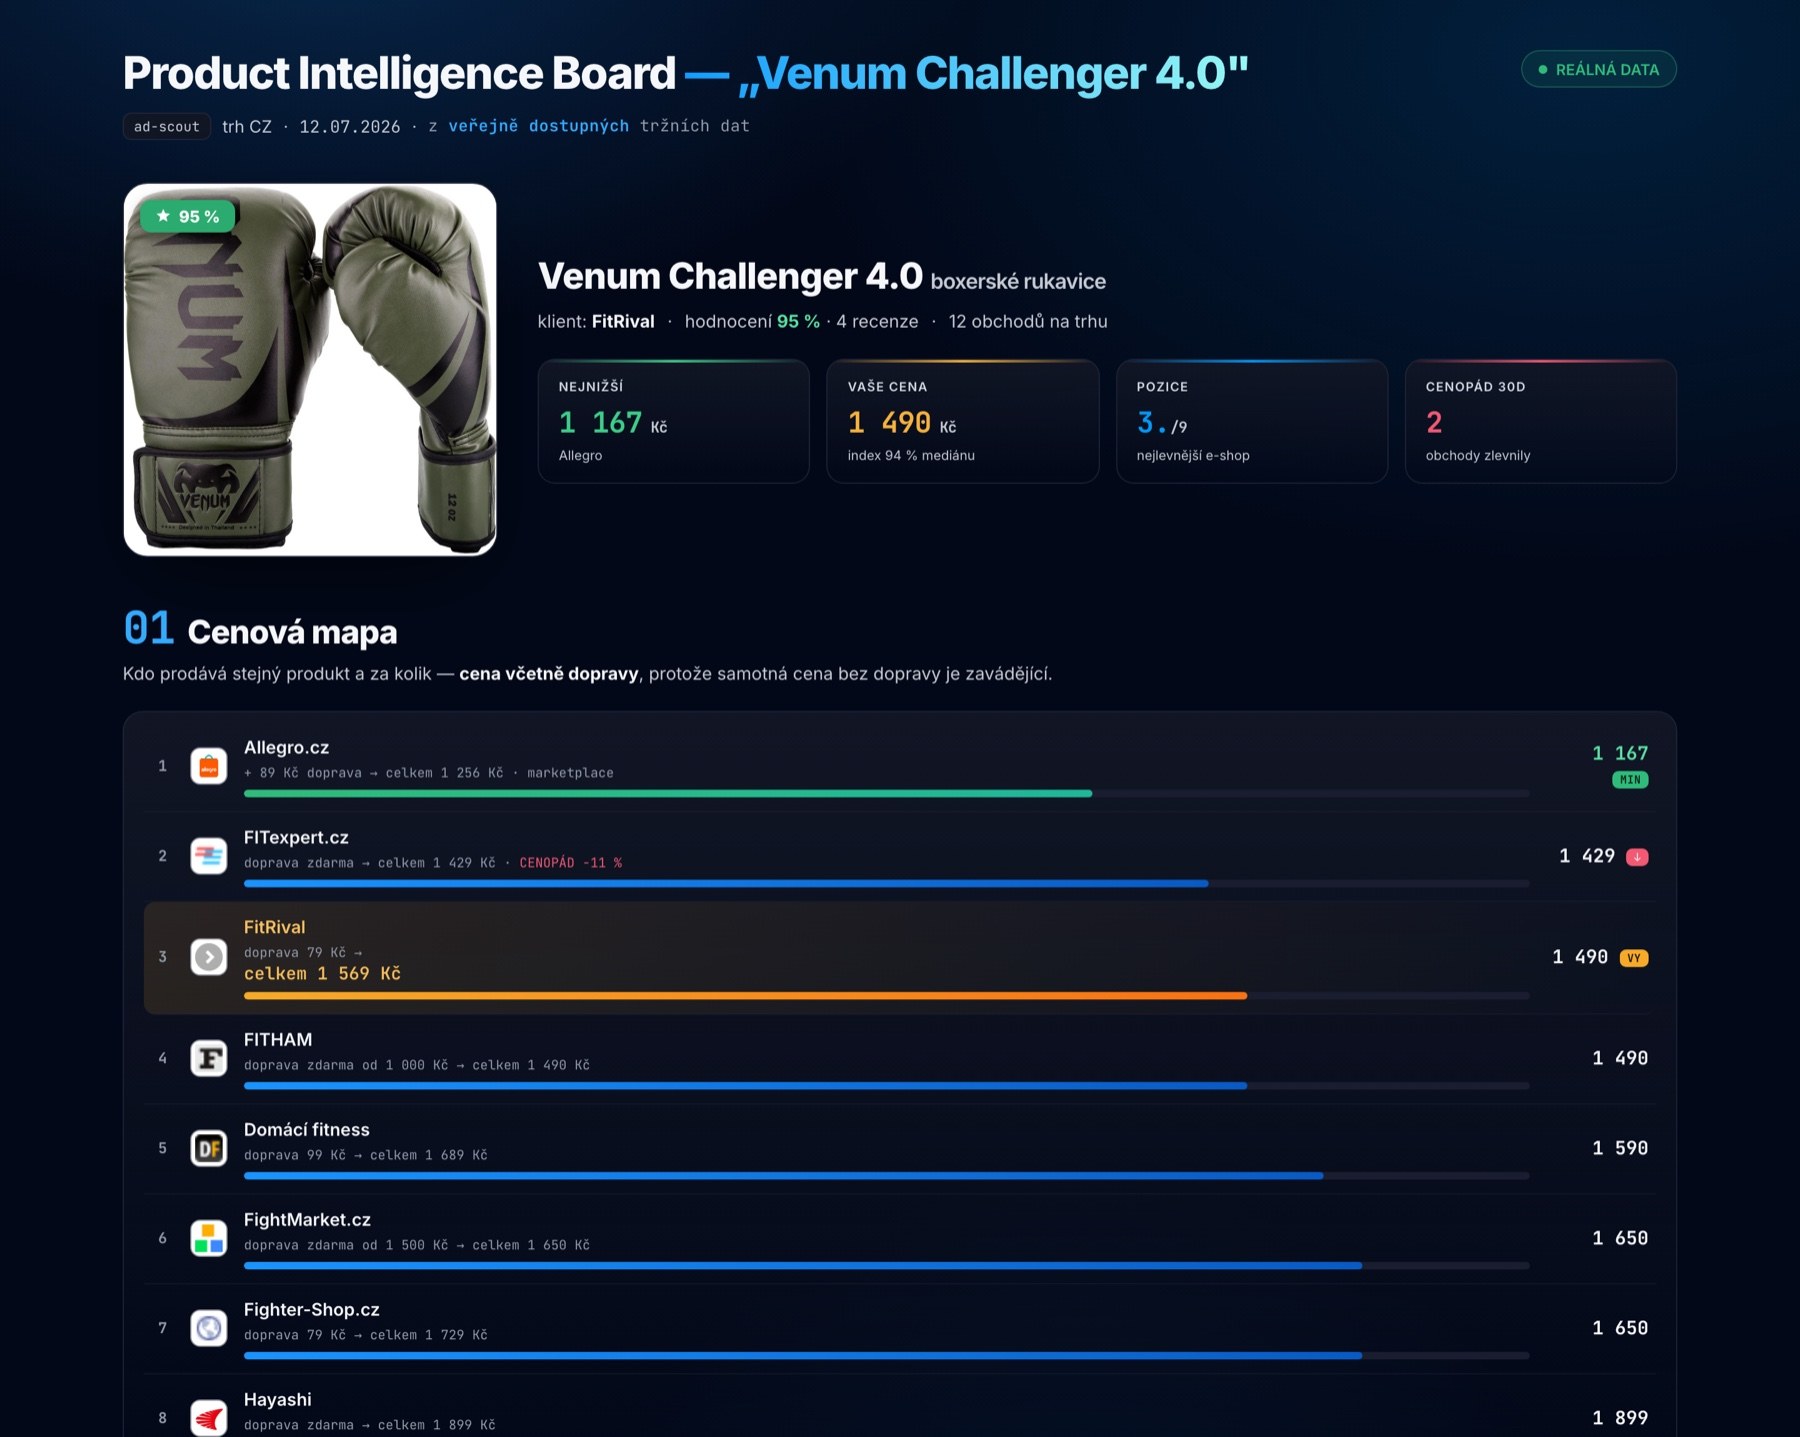Click the 1 899 price of Hayashi
Image resolution: width=1800 pixels, height=1437 pixels.
[1620, 1418]
